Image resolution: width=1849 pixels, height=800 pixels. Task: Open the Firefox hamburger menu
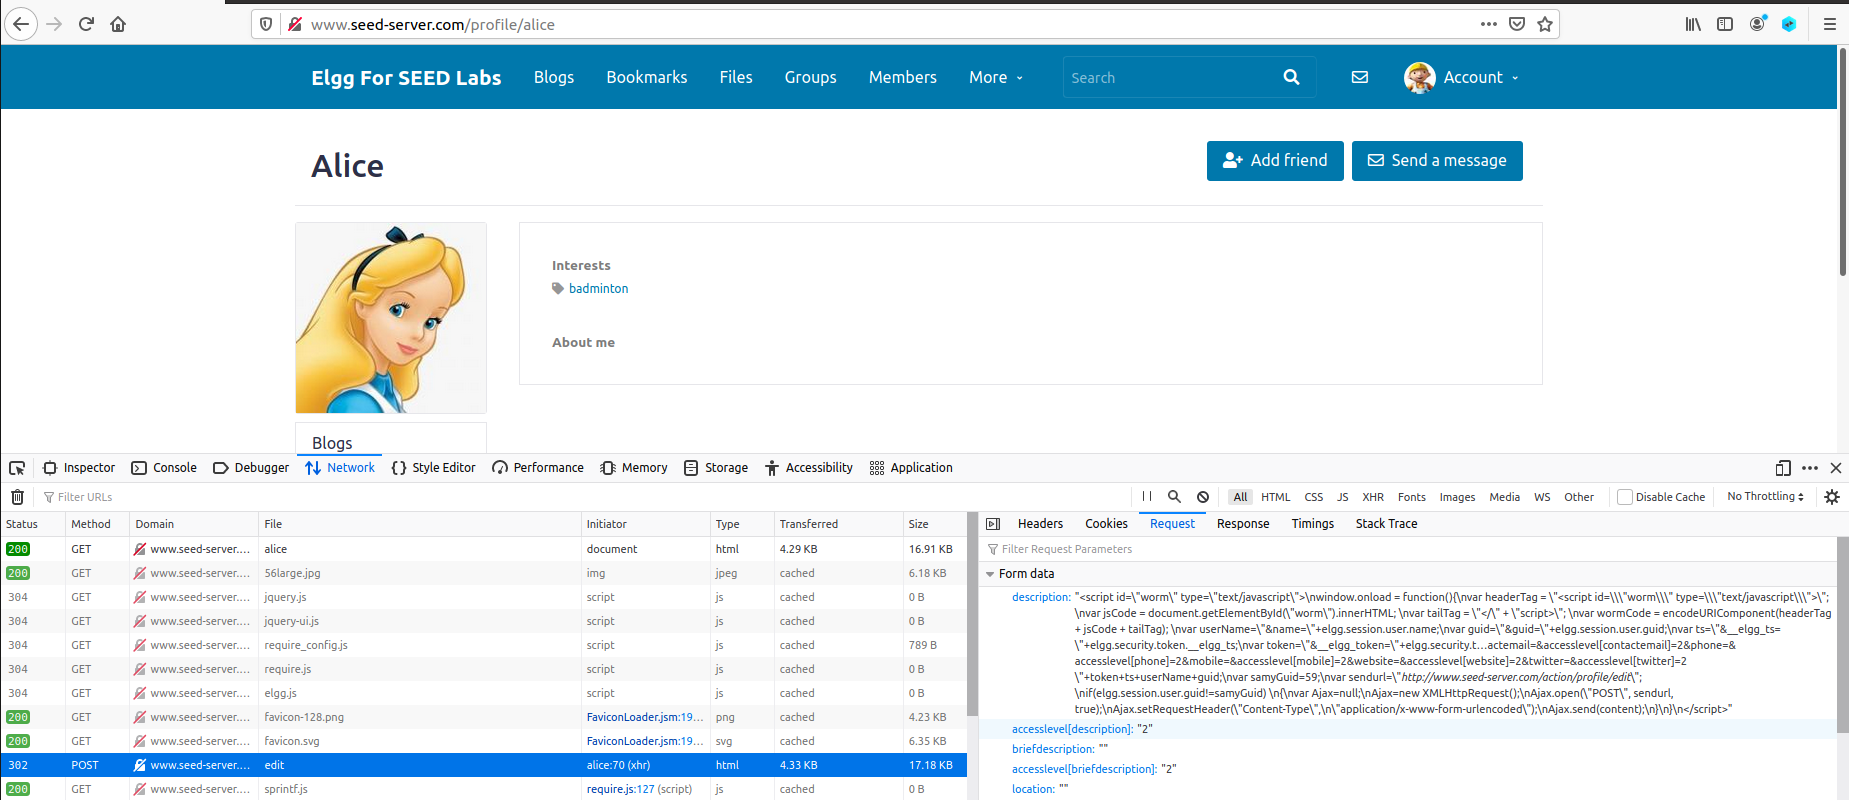(1829, 24)
